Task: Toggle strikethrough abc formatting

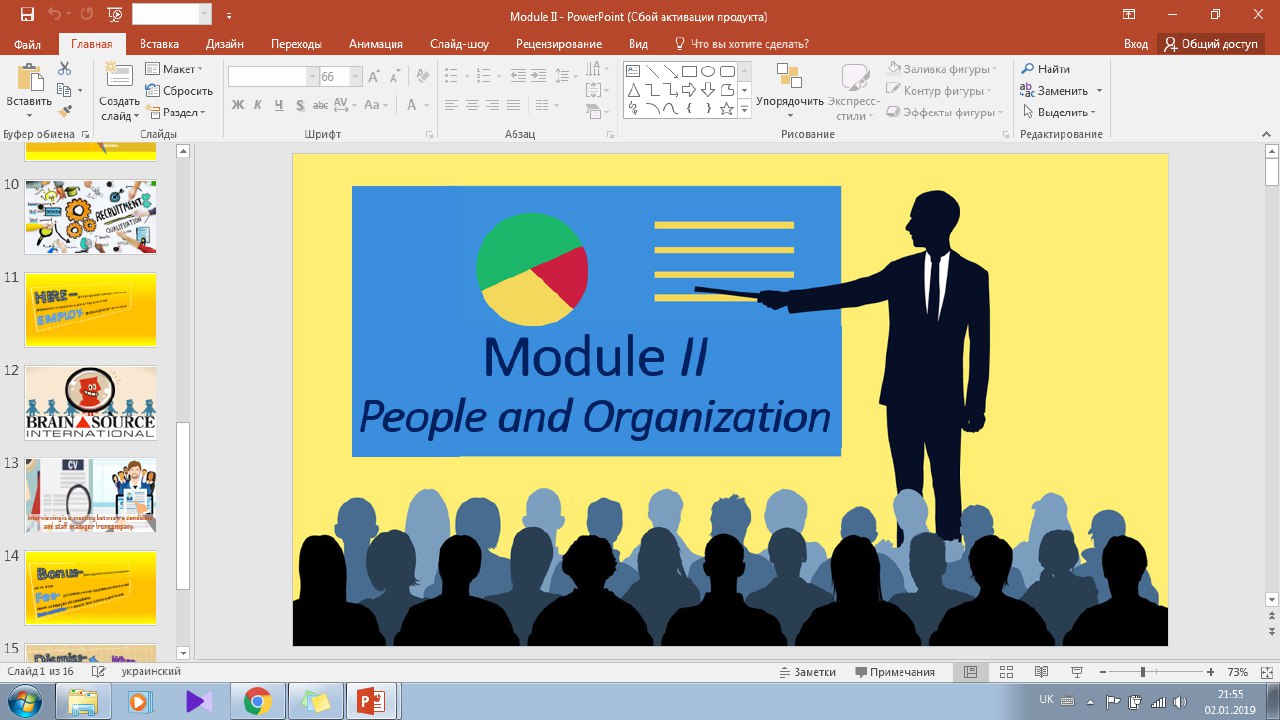Action: click(319, 105)
